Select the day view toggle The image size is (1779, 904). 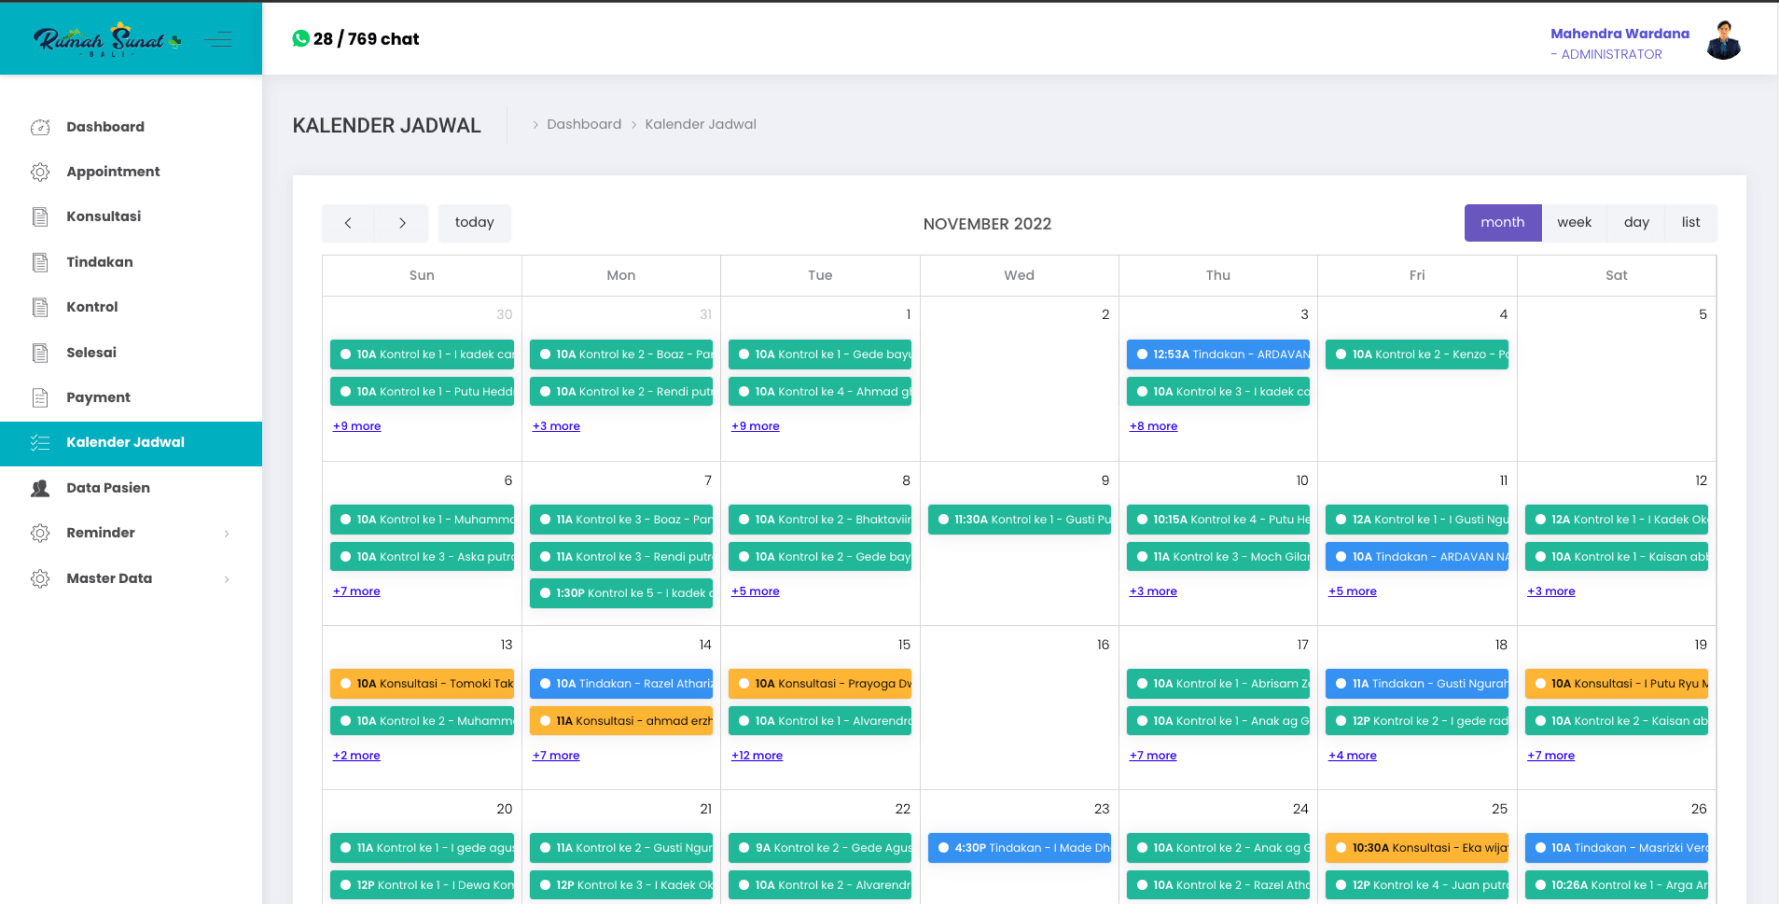tap(1636, 223)
